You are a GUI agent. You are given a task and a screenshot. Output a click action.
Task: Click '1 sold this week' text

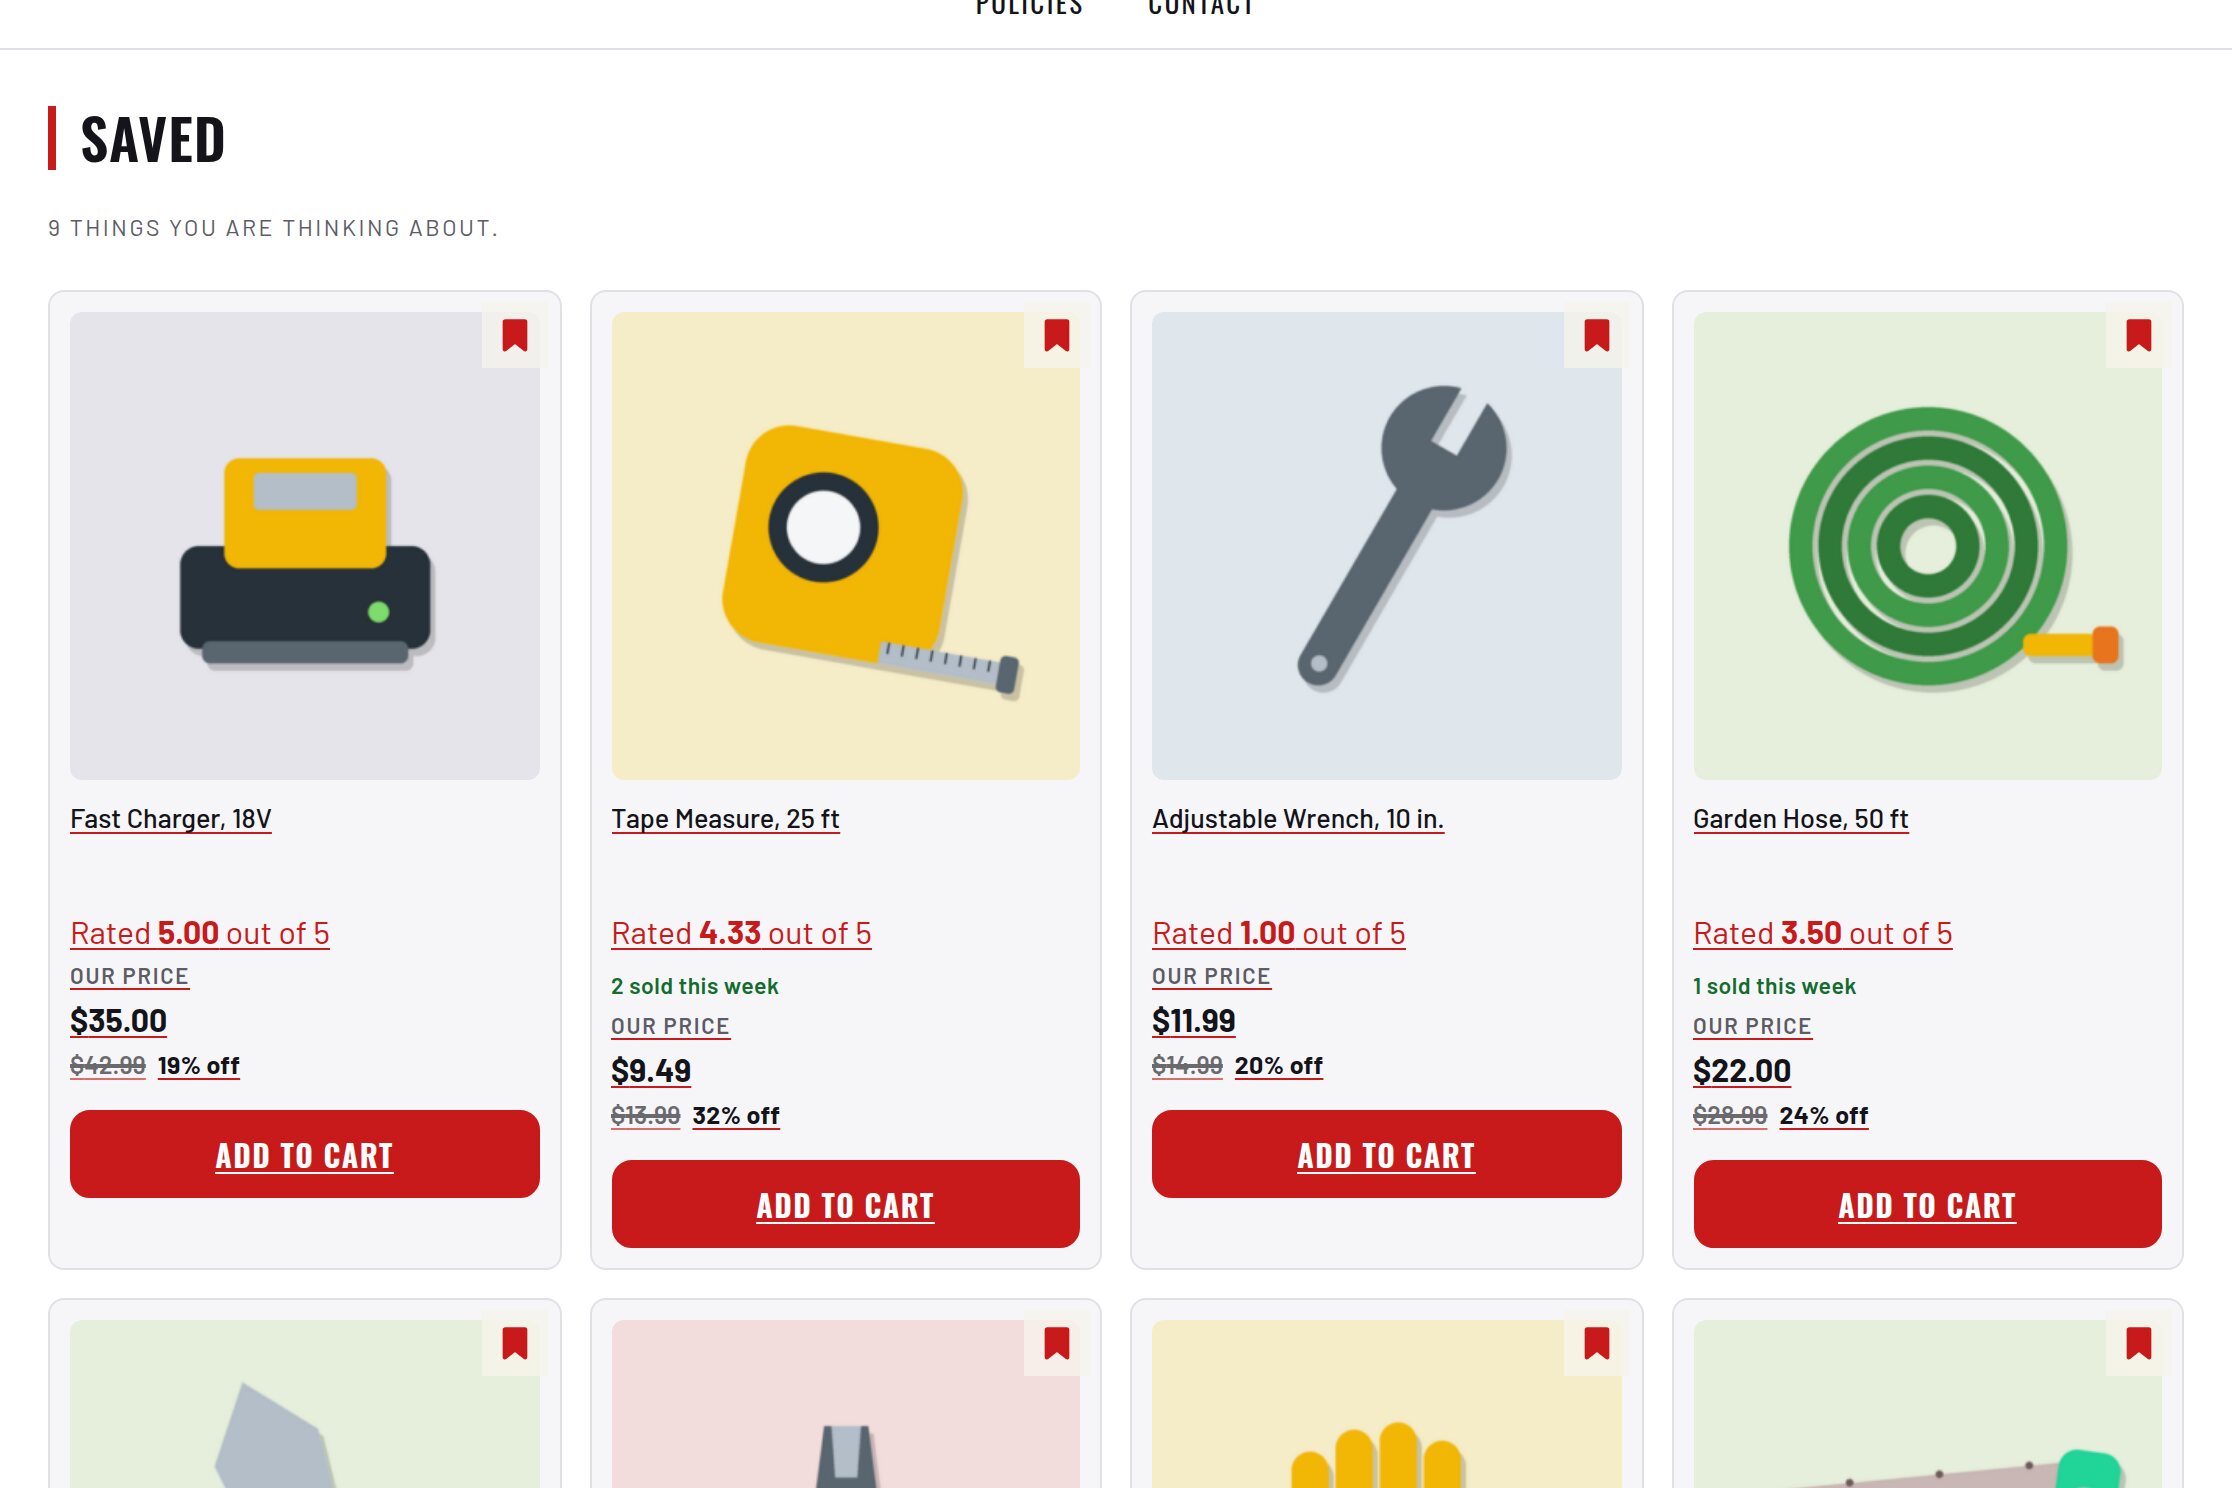point(1775,986)
